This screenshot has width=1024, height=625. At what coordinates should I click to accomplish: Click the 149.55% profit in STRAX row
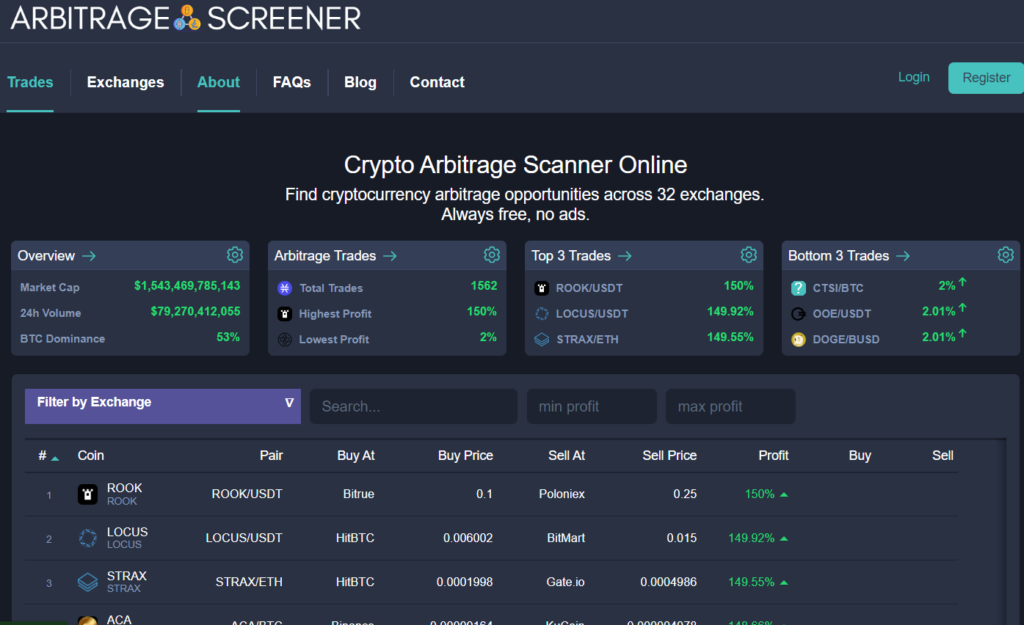(751, 582)
